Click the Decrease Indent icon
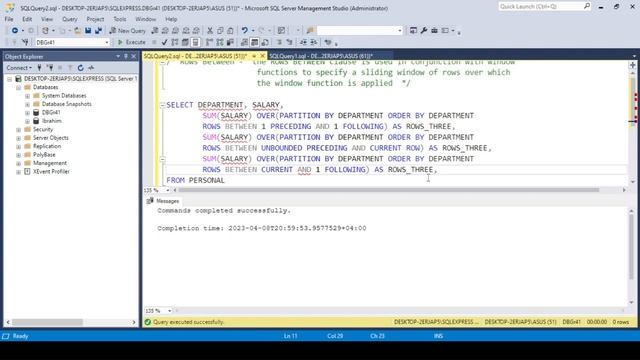This screenshot has width=640, height=360. pyautogui.click(x=303, y=42)
